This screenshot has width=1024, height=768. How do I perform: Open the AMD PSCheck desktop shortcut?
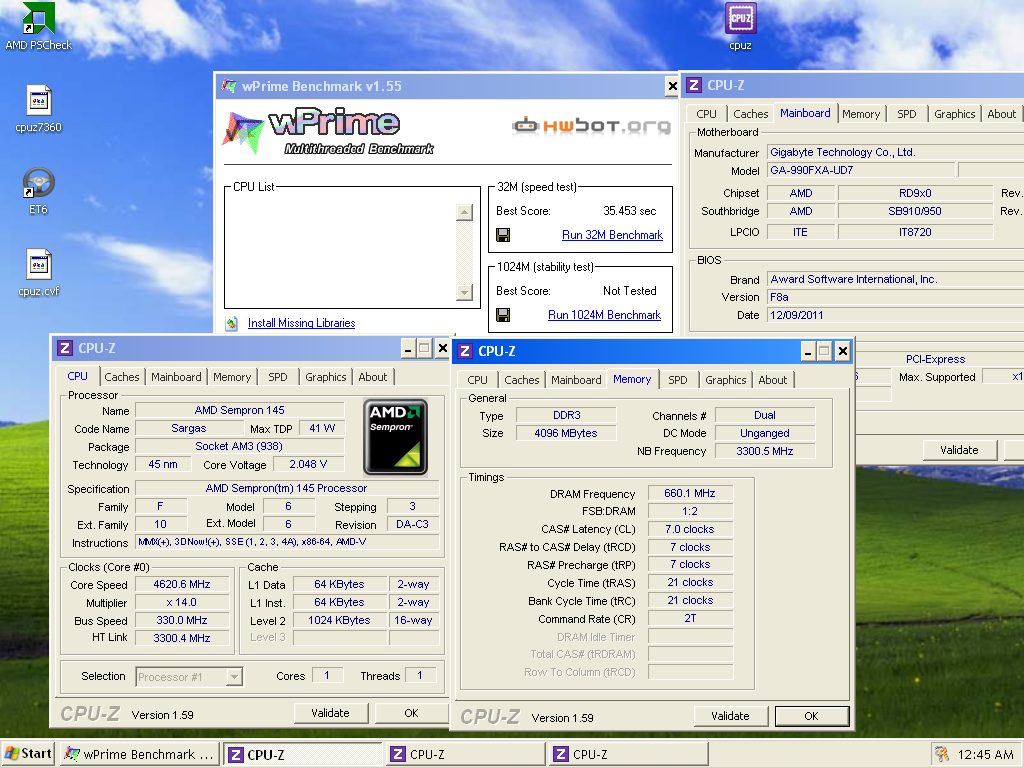(x=38, y=26)
